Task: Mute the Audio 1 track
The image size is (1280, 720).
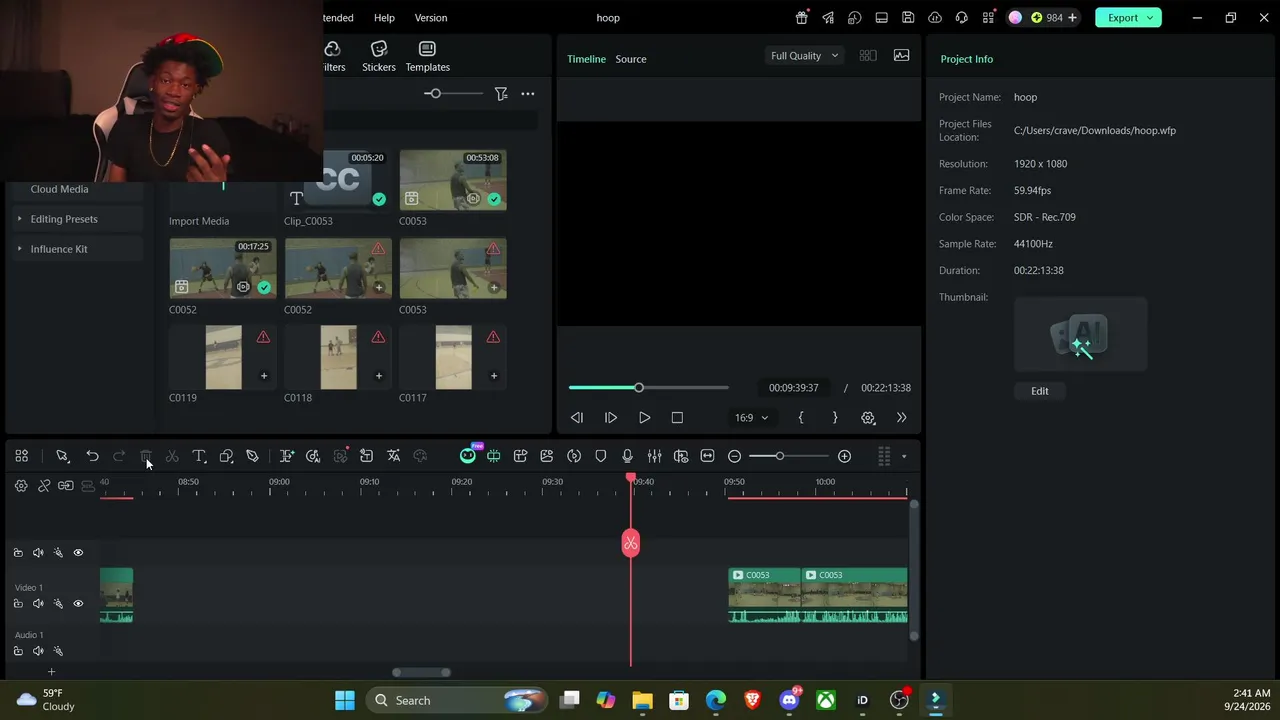Action: coord(38,651)
